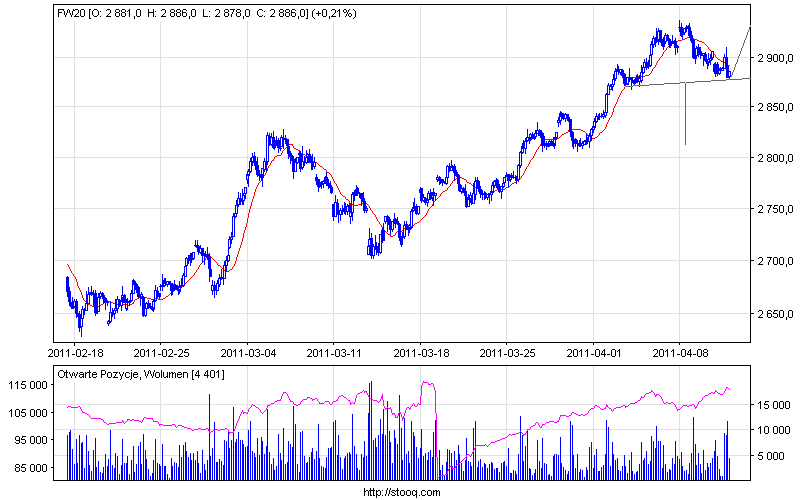Click the 2011-03-04 date label

click(248, 353)
